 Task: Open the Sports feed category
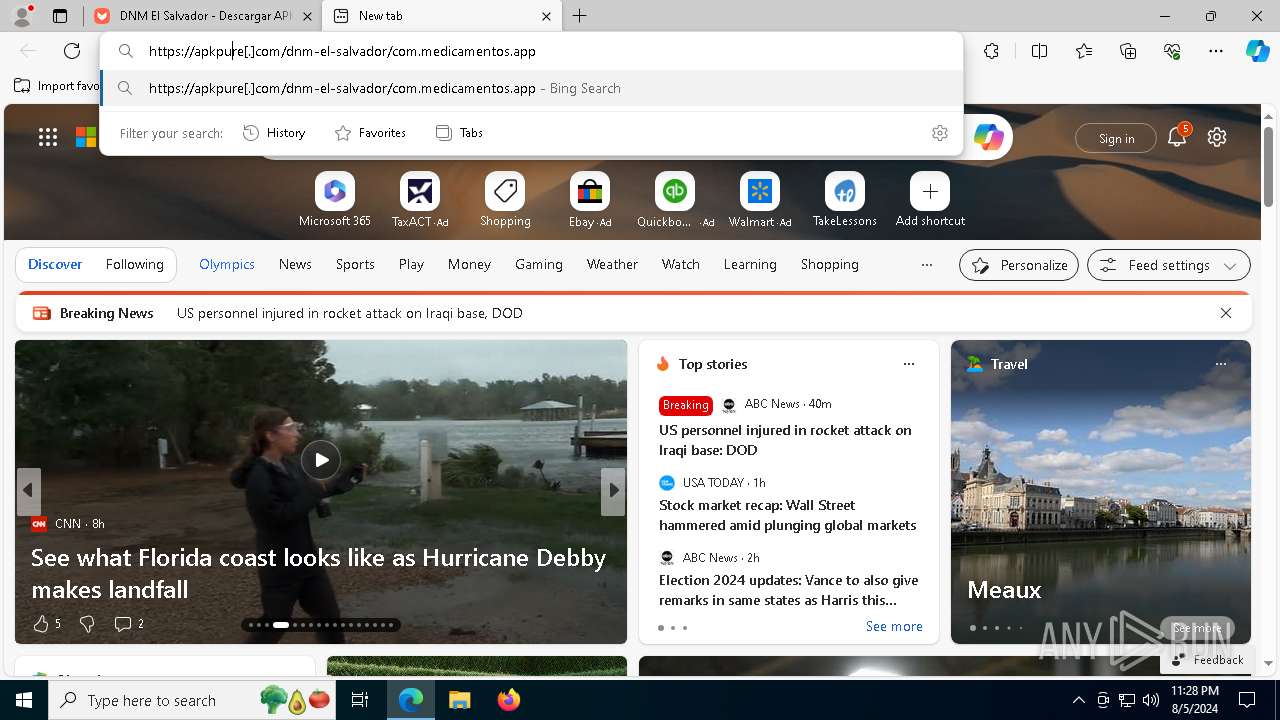[x=355, y=265]
